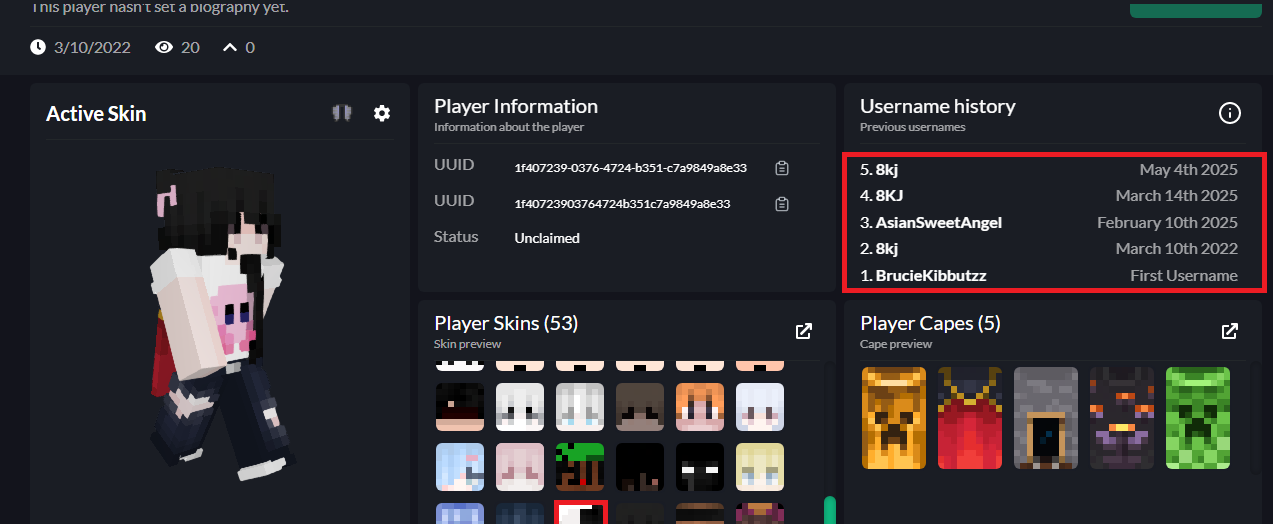Select the green creeper cape
1273x524 pixels.
click(1198, 418)
